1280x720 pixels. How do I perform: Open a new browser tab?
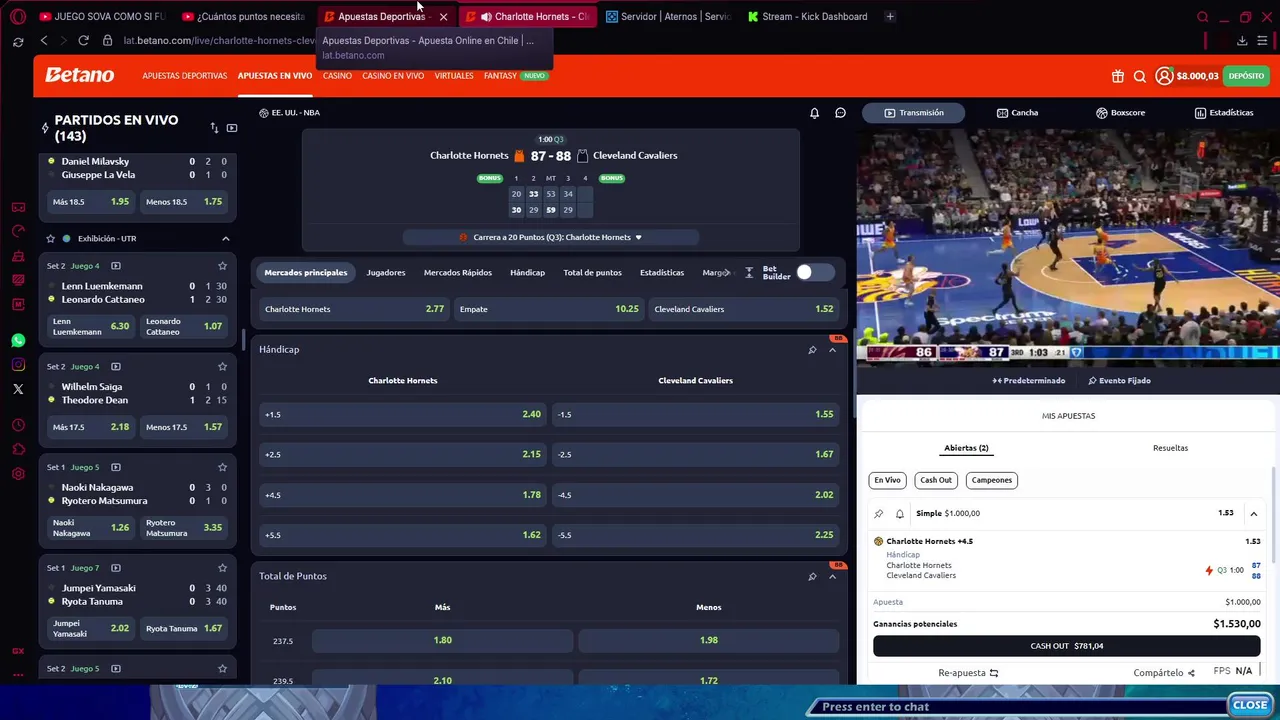pyautogui.click(x=890, y=16)
